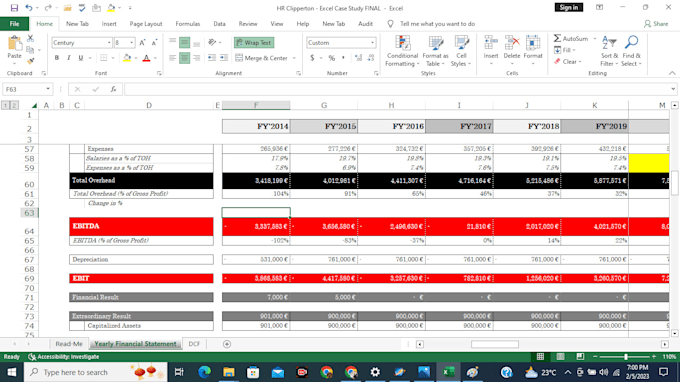Image resolution: width=680 pixels, height=382 pixels.
Task: Open Find & Select magnifier icon
Action: tap(631, 42)
